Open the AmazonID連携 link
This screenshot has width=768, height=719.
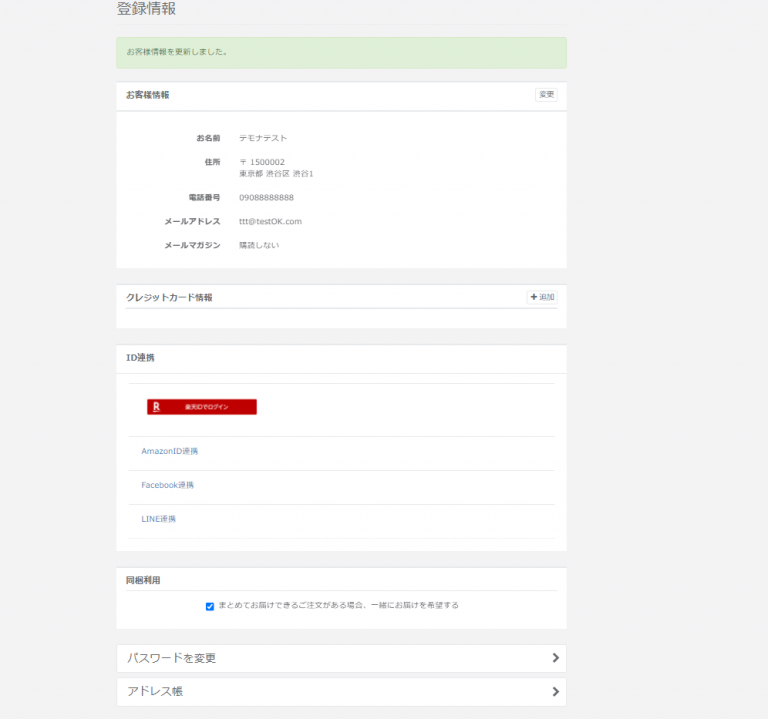pyautogui.click(x=169, y=451)
